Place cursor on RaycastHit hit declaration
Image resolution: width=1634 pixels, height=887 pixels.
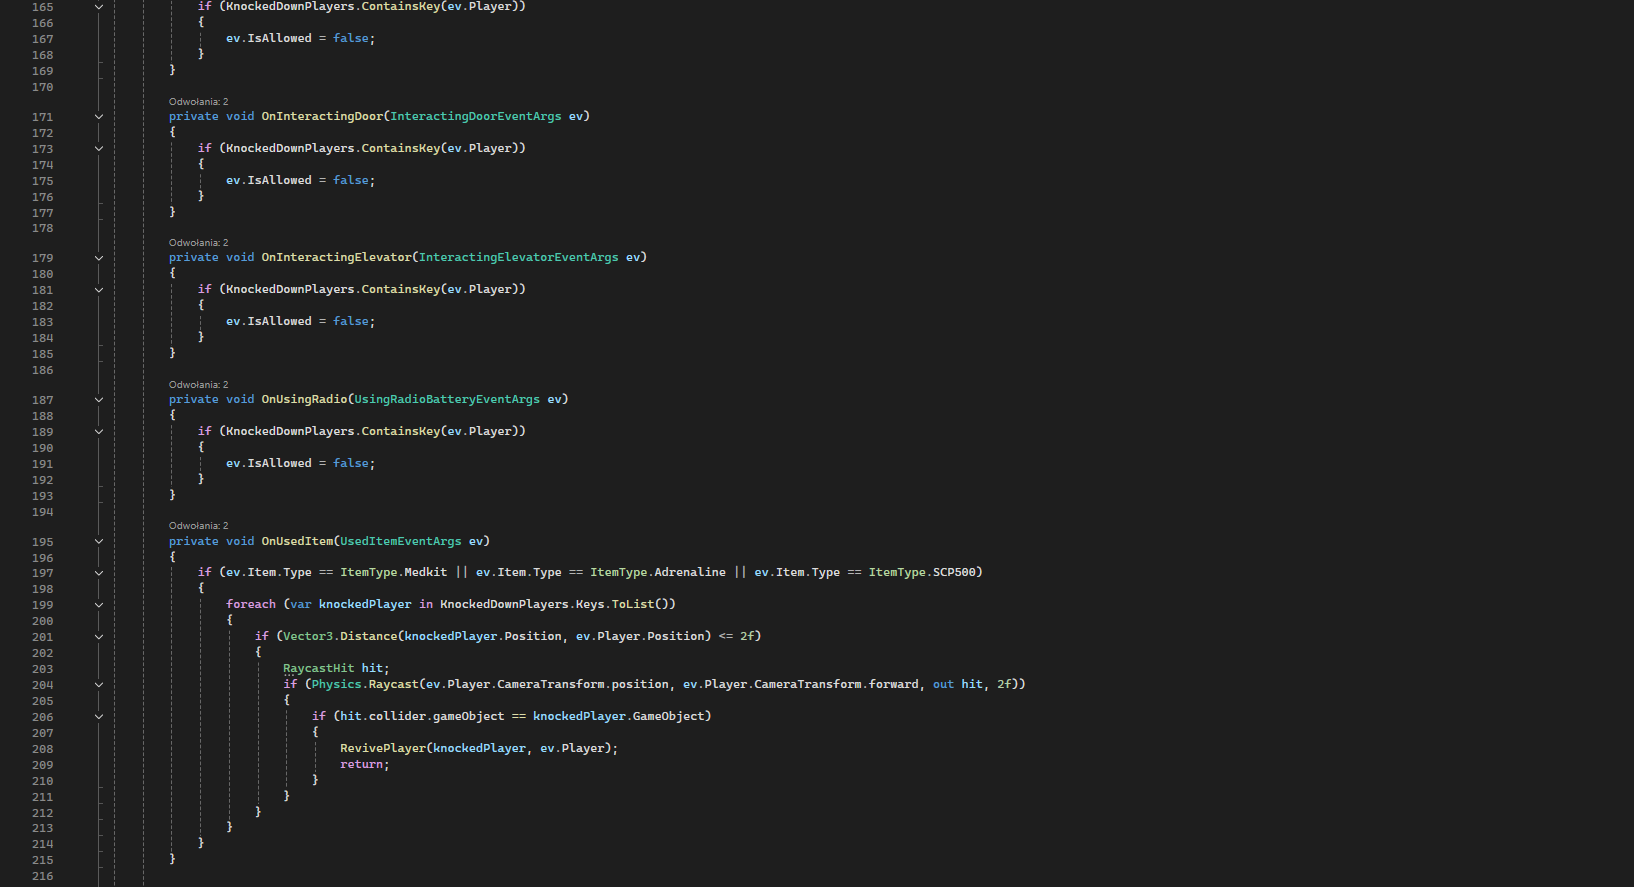tap(335, 668)
